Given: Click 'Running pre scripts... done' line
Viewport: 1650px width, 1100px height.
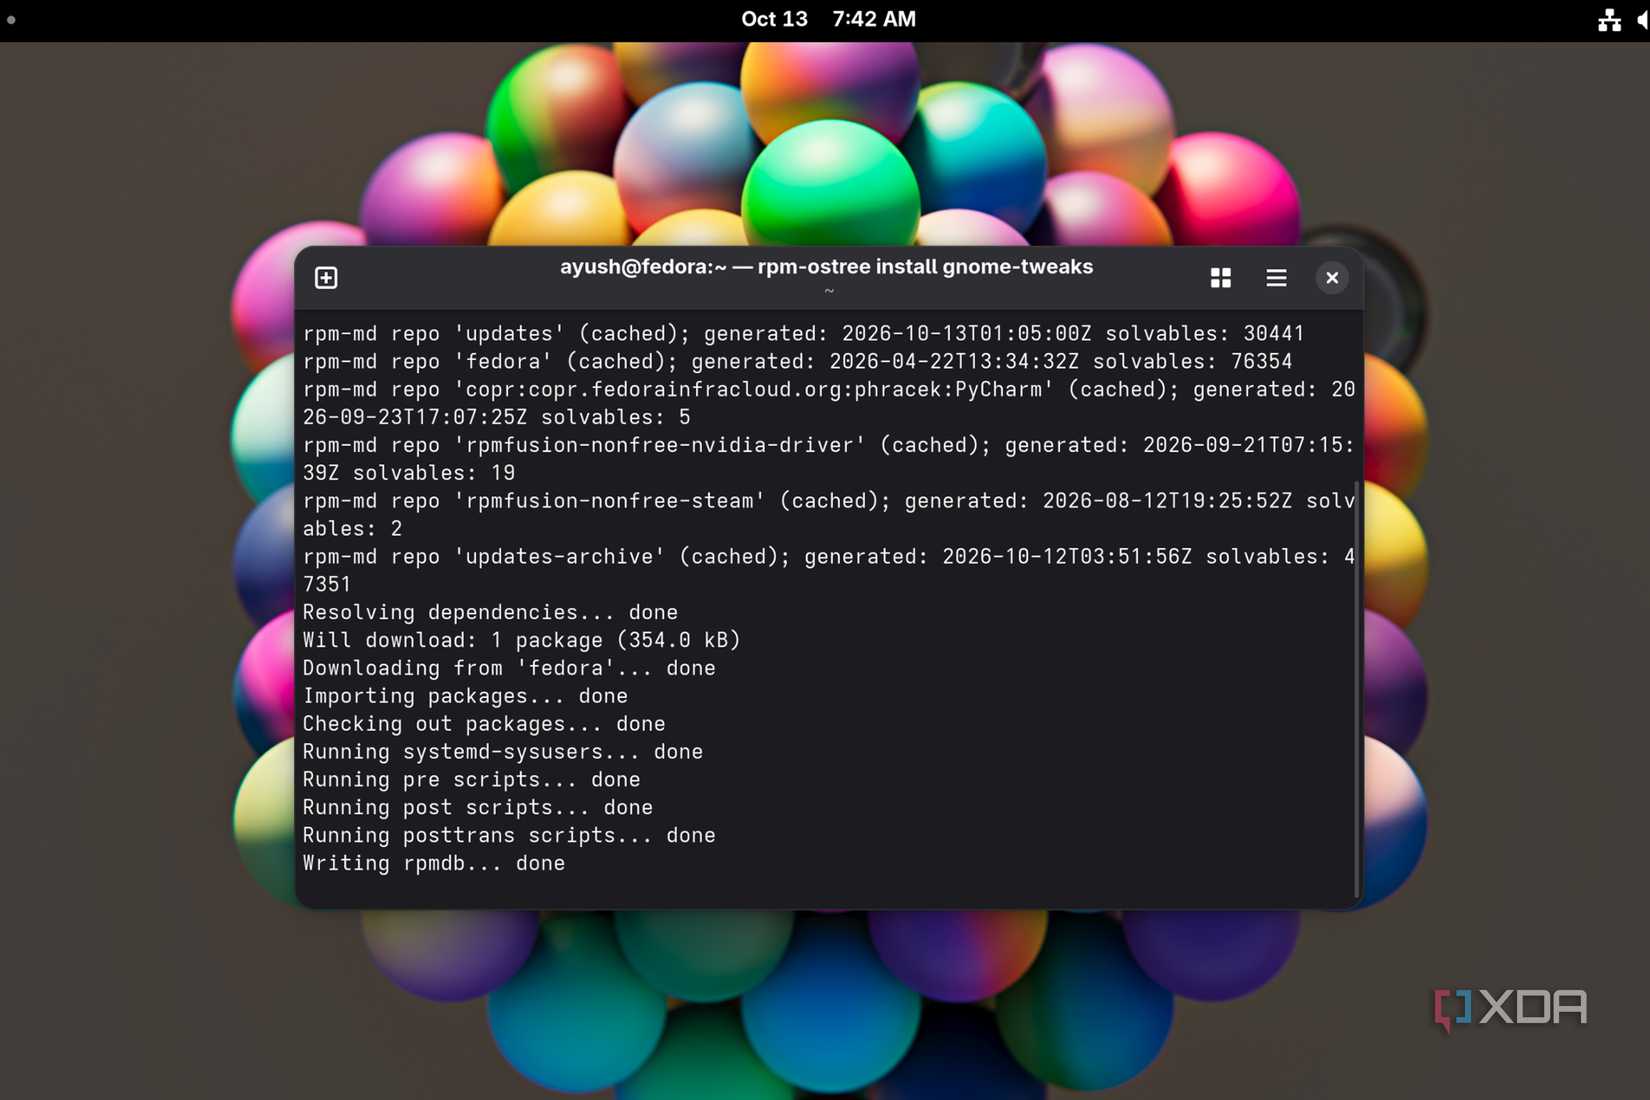Looking at the screenshot, I should pos(471,780).
